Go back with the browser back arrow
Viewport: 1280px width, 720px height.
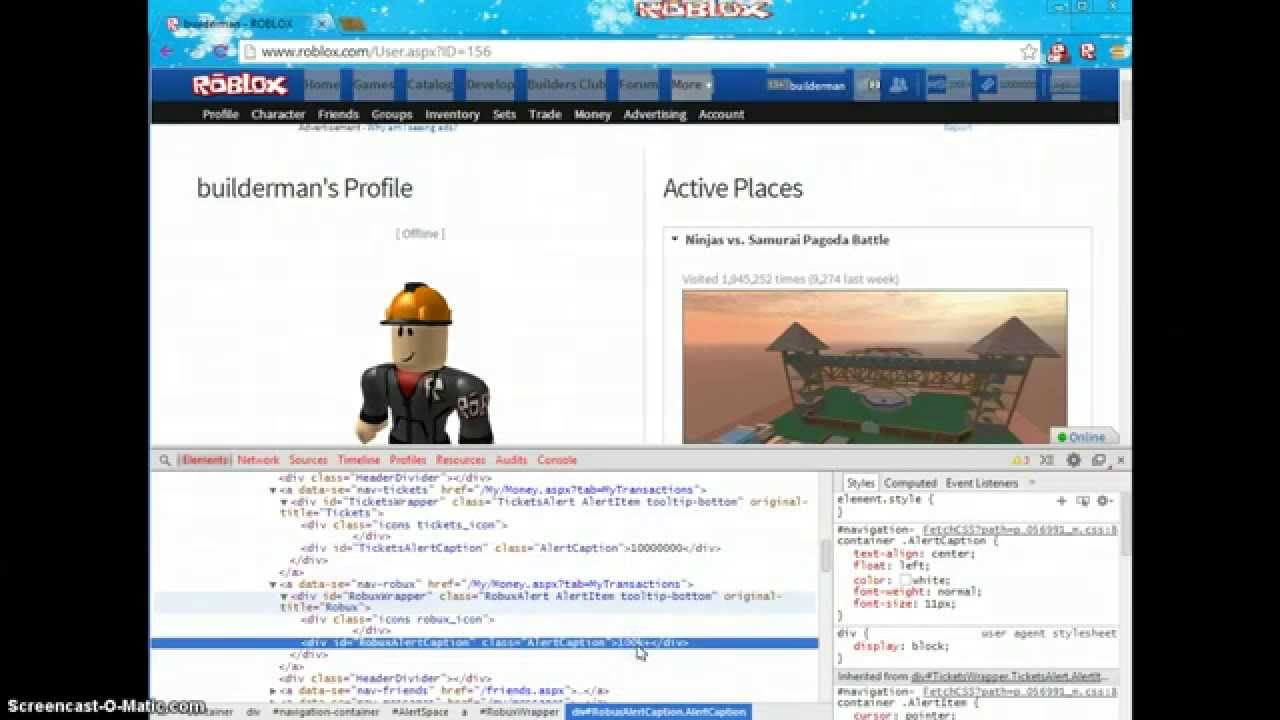click(x=167, y=52)
